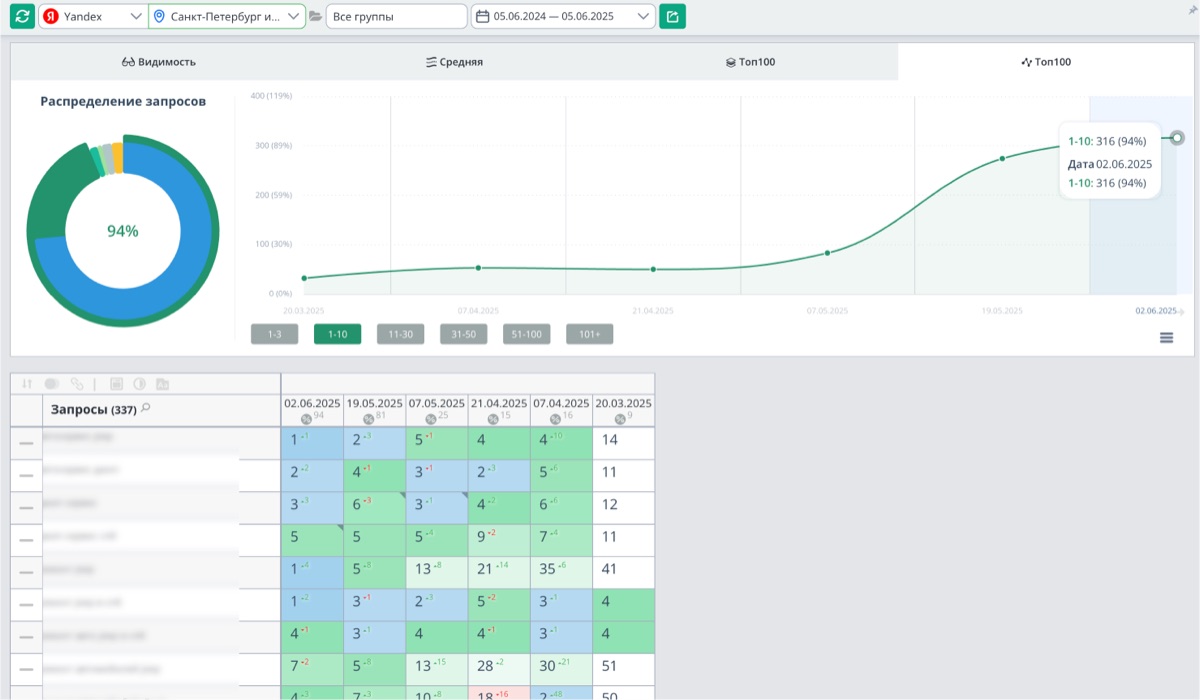The height and width of the screenshot is (700, 1200).
Task: Open the chart hamburger menu
Action: [x=1166, y=338]
